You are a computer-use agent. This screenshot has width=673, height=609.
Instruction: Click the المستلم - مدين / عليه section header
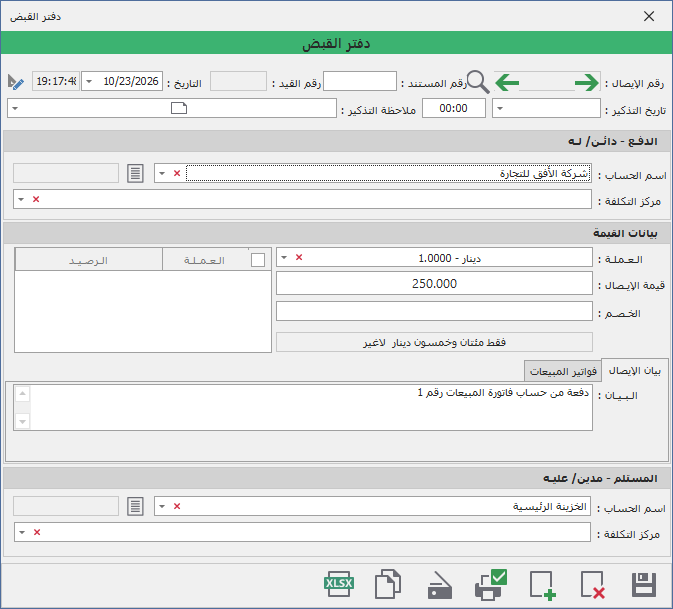click(x=337, y=478)
